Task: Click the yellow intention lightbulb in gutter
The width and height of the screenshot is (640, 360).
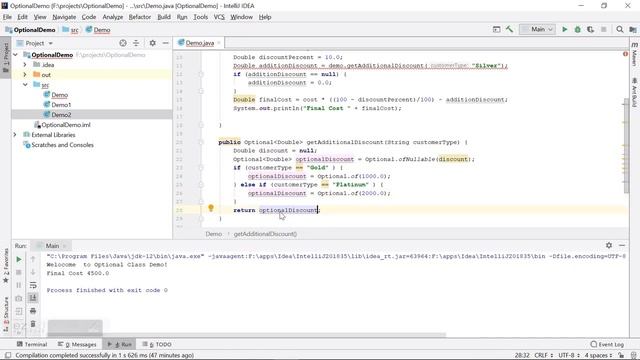Action: click(x=211, y=208)
